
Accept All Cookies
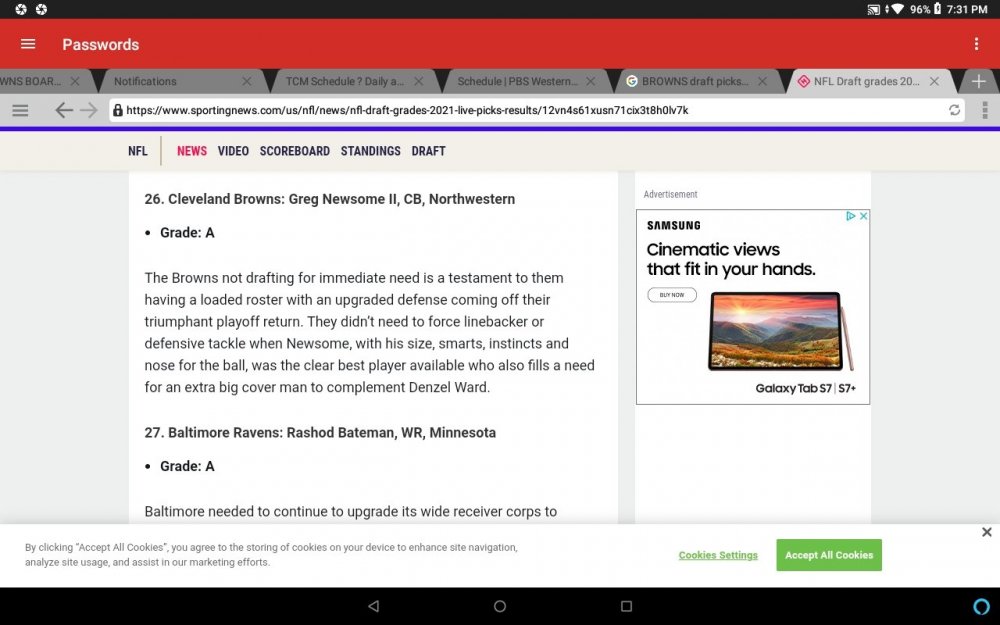click(x=829, y=555)
